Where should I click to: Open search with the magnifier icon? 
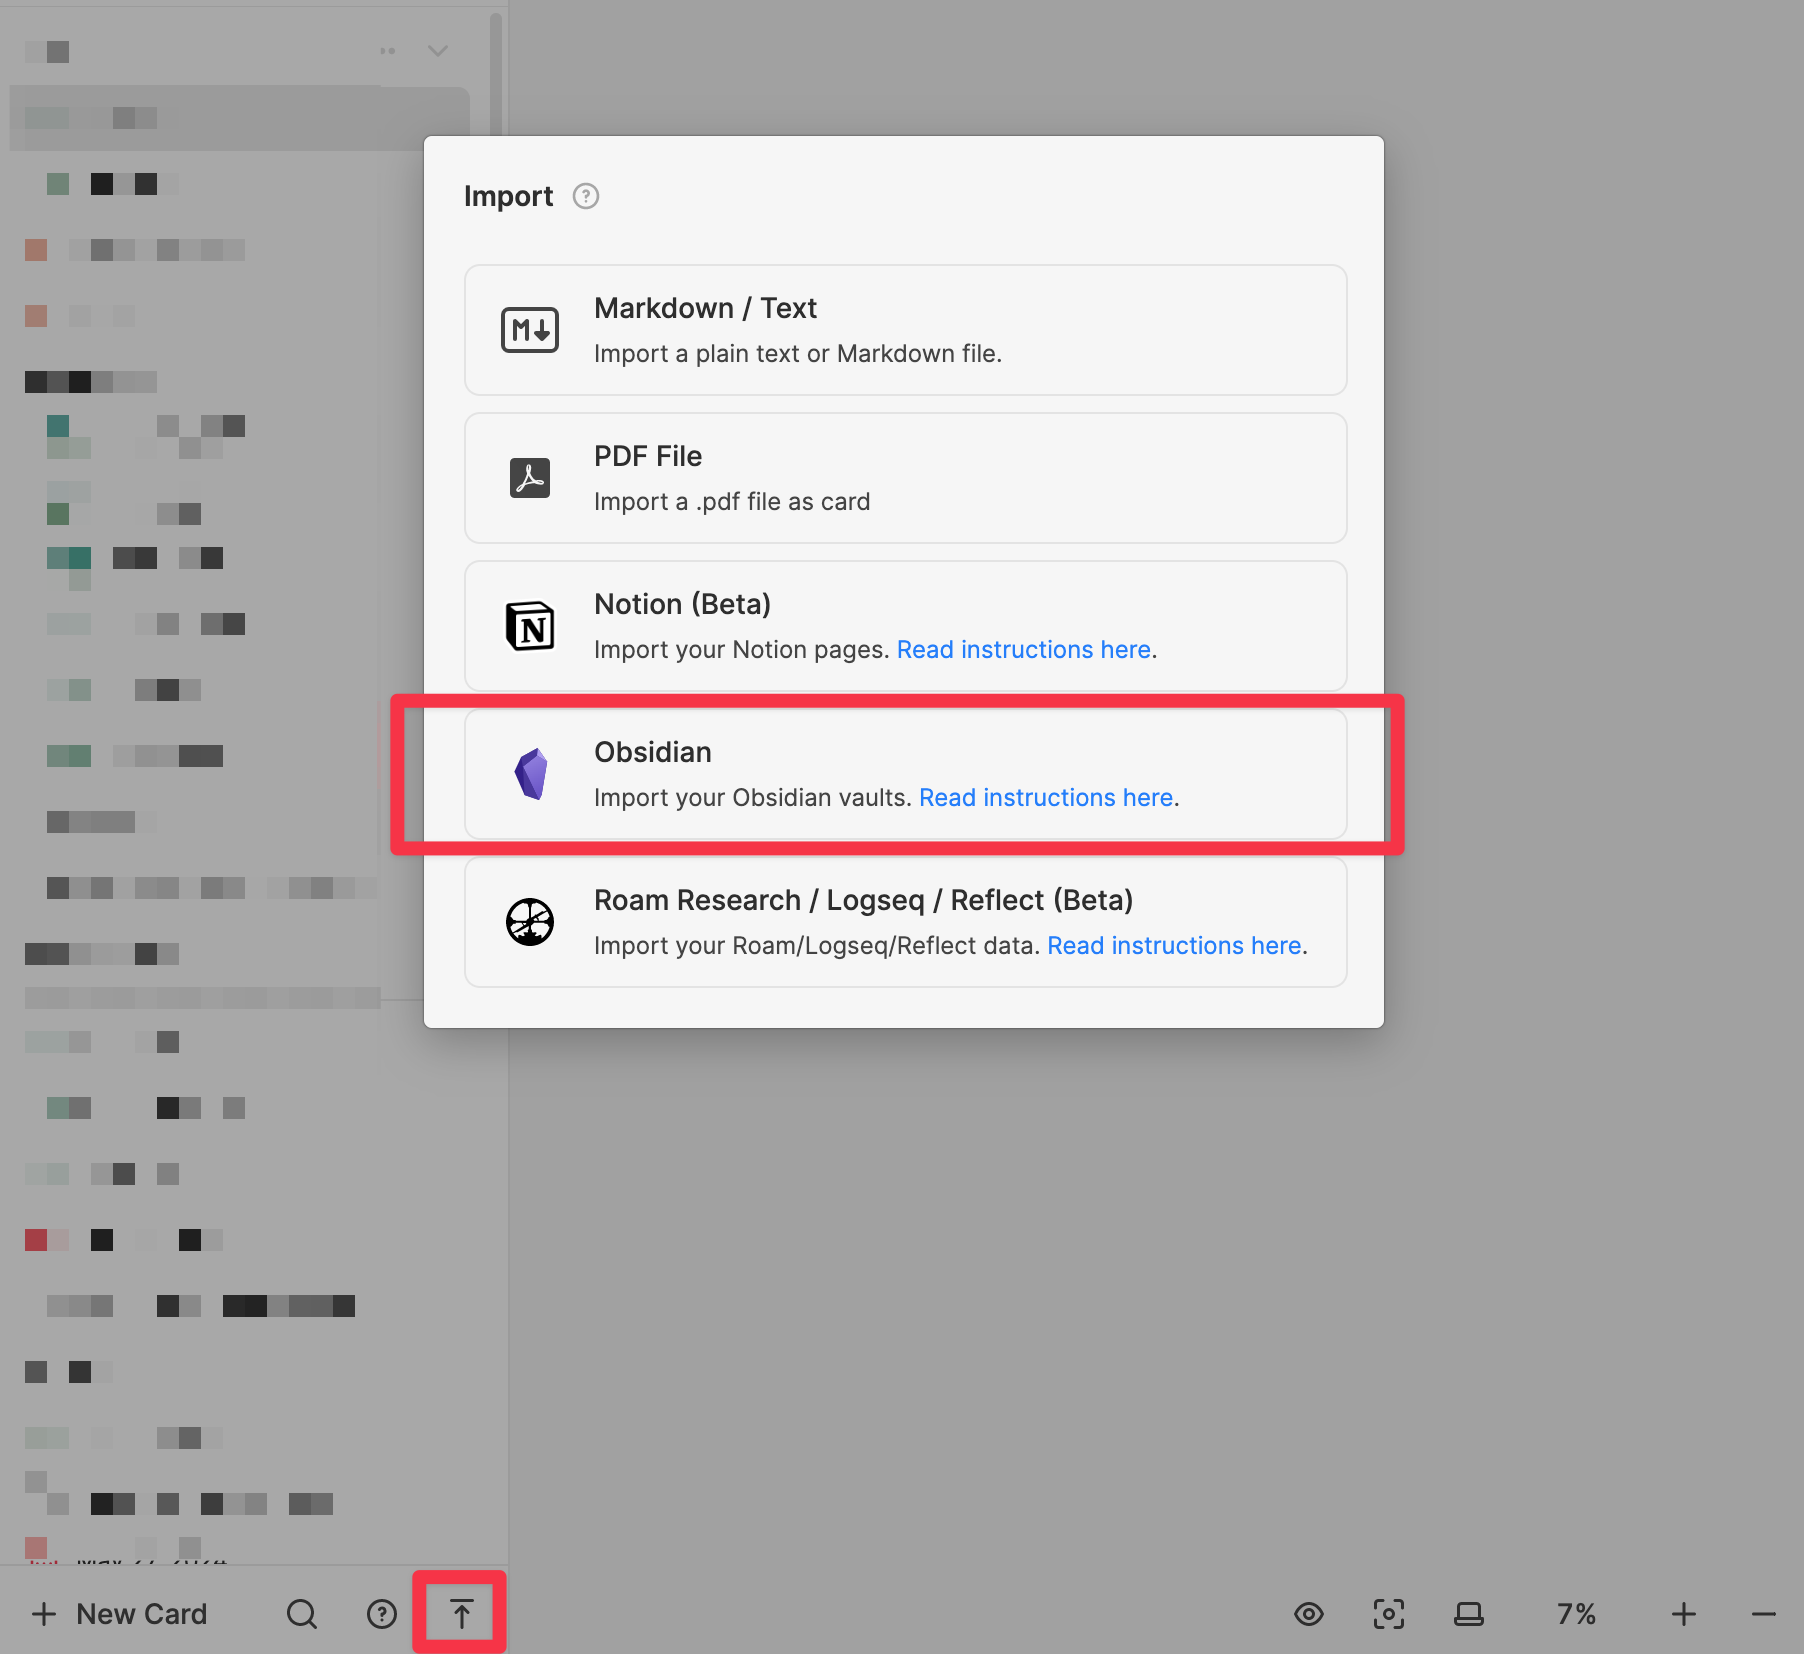pyautogui.click(x=302, y=1614)
